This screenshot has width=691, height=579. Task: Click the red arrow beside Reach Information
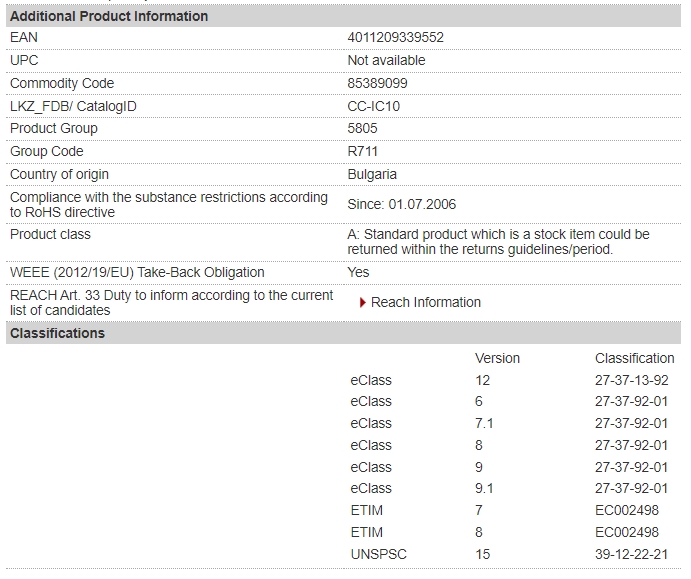(363, 302)
